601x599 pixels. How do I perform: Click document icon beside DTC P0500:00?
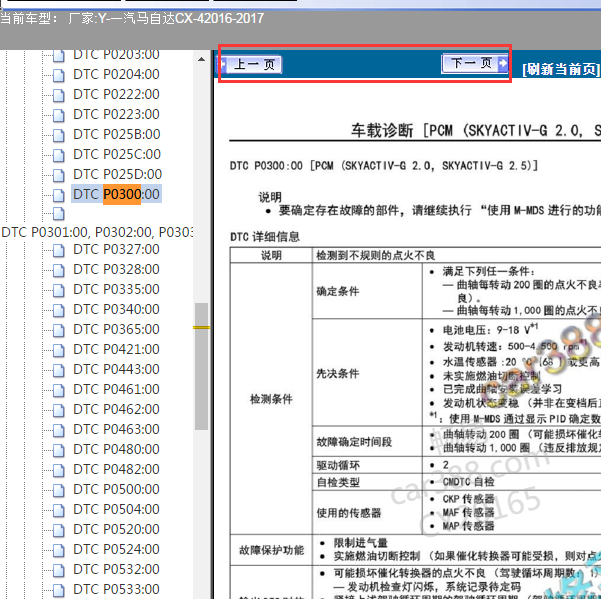tap(59, 490)
